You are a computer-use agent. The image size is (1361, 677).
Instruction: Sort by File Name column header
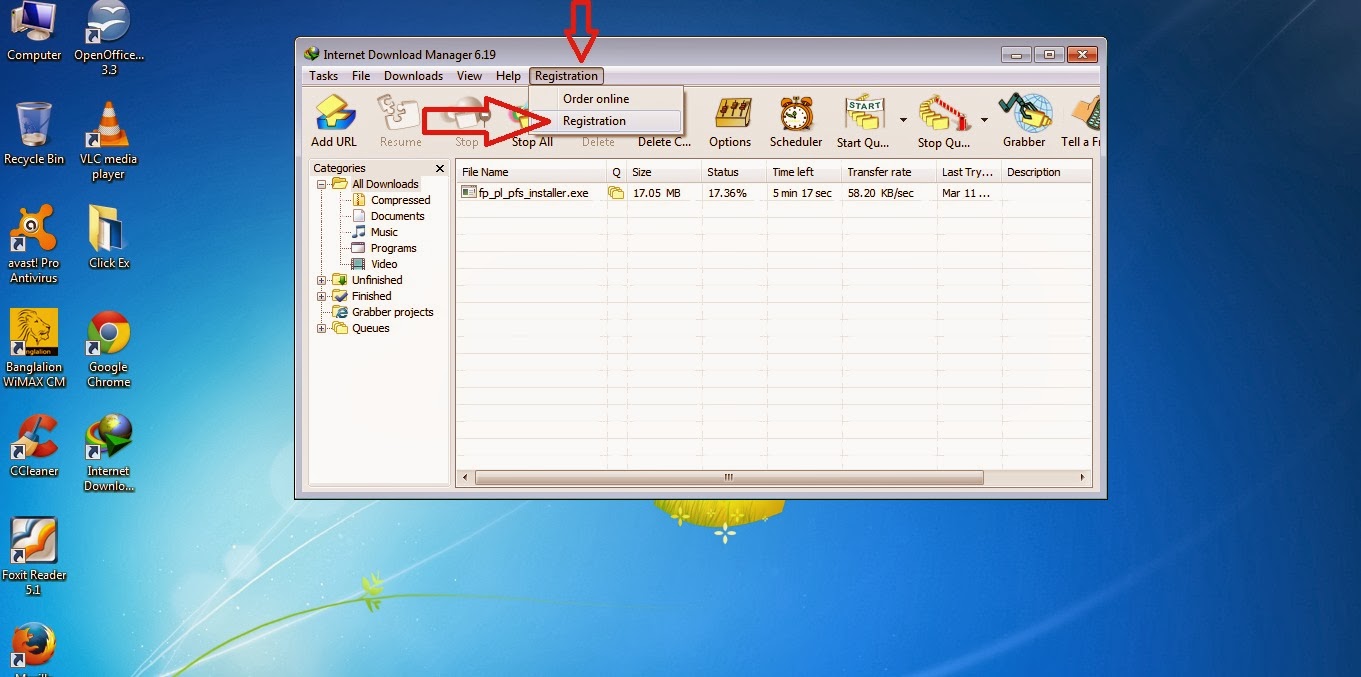click(531, 172)
